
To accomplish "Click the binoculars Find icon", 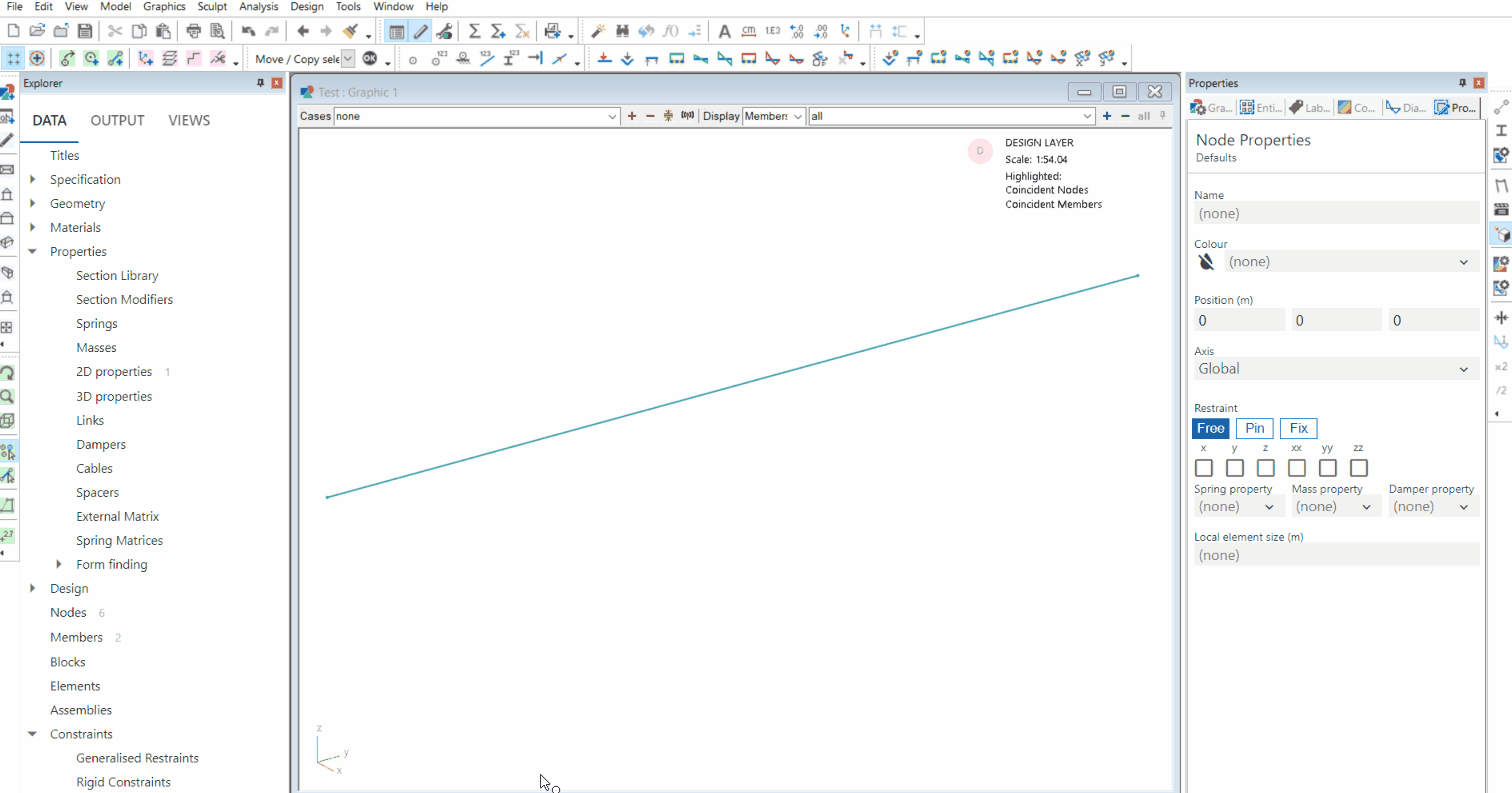I will pos(623,31).
